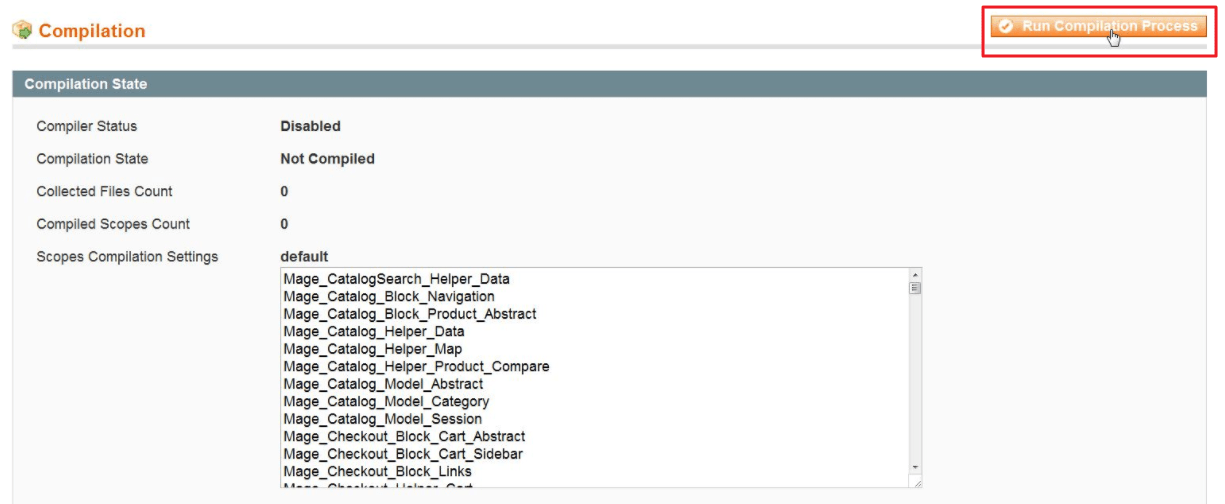
Task: Select the Mage_Catalog_Helper_Product_Compare entry
Action: pyautogui.click(x=416, y=366)
